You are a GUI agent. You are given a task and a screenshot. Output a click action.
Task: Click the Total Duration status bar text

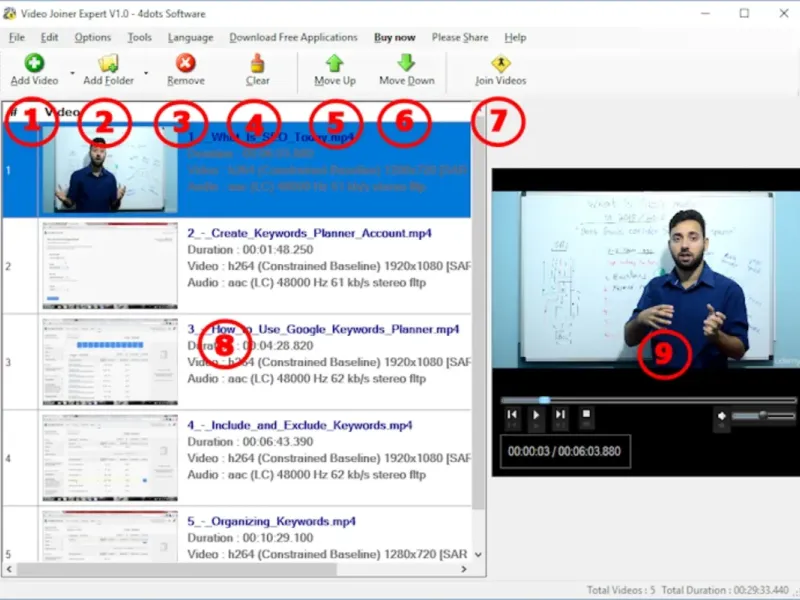tap(725, 590)
